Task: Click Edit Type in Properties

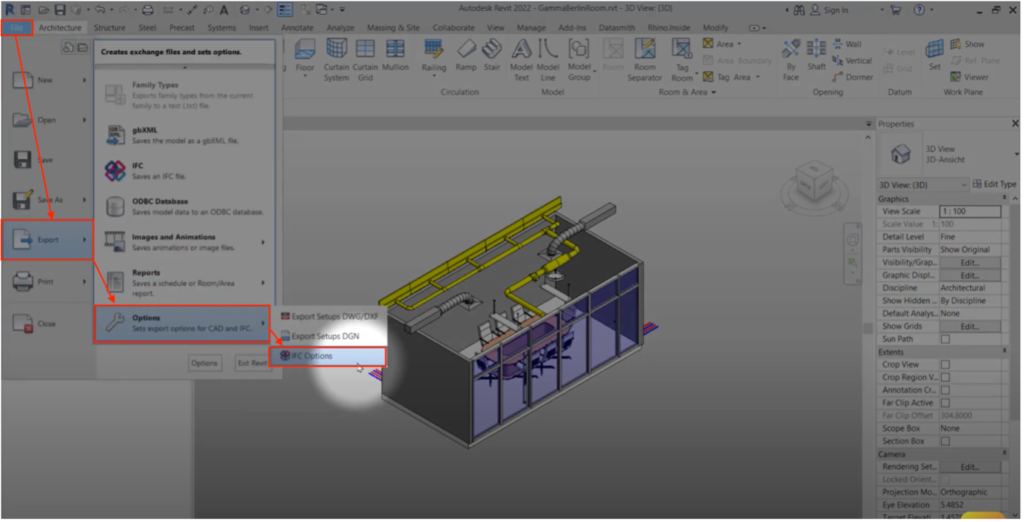Action: click(x=994, y=184)
